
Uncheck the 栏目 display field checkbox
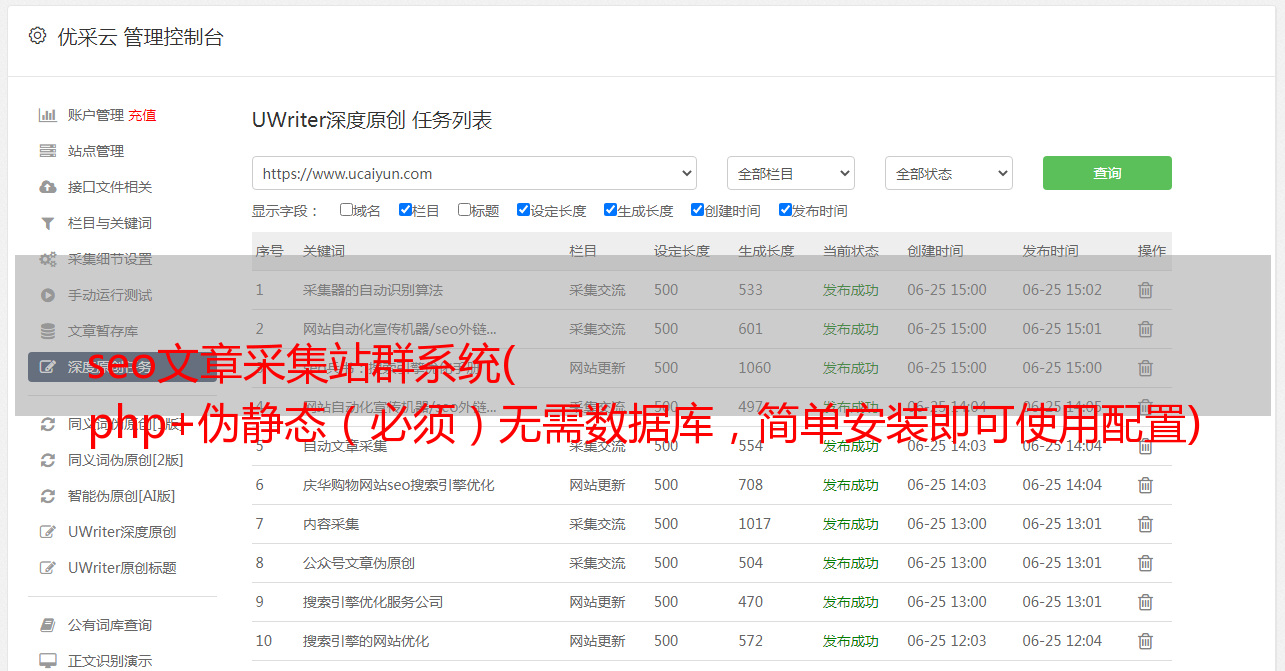click(405, 210)
